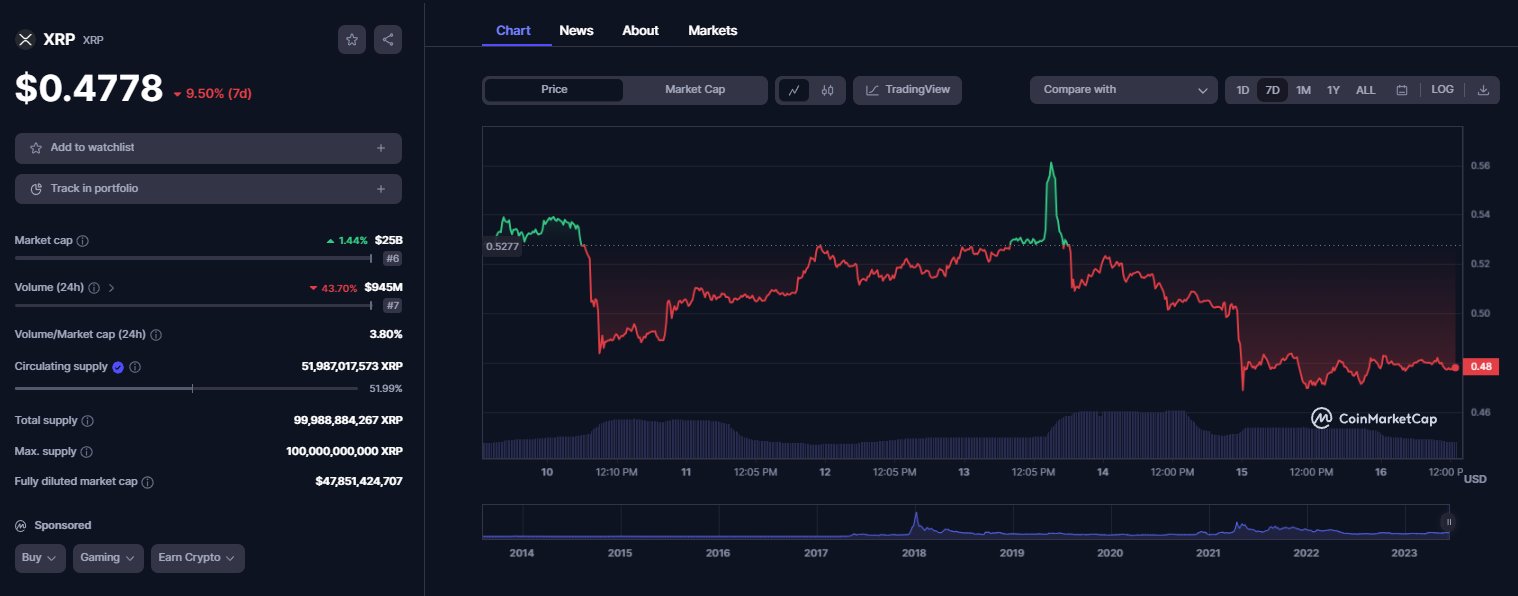Screen dimensions: 1518x596
Task: Select the 7D time range
Action: 1272,90
